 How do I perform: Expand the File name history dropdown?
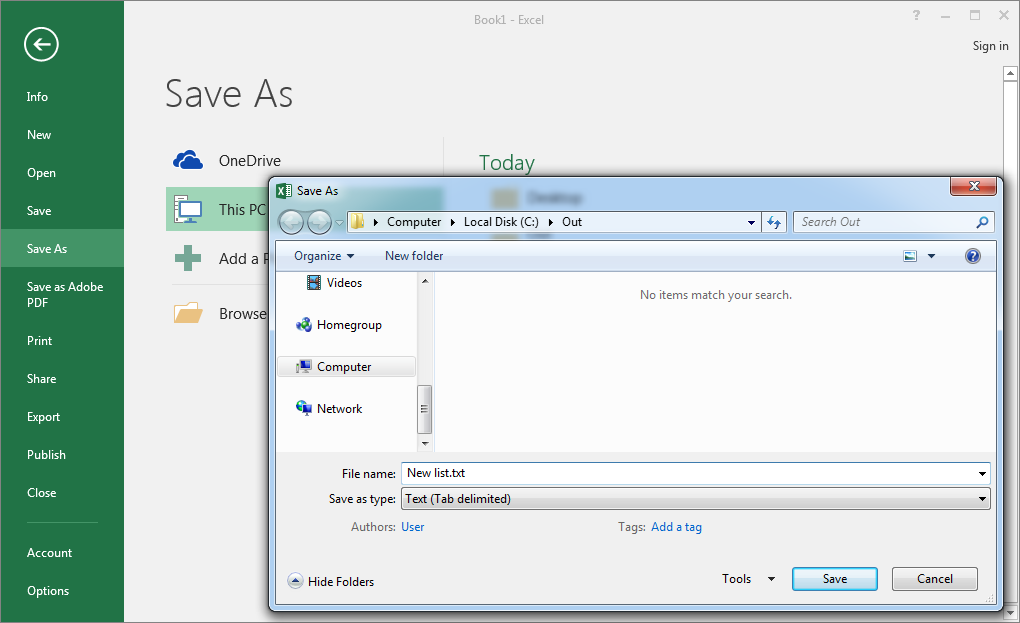pyautogui.click(x=982, y=473)
